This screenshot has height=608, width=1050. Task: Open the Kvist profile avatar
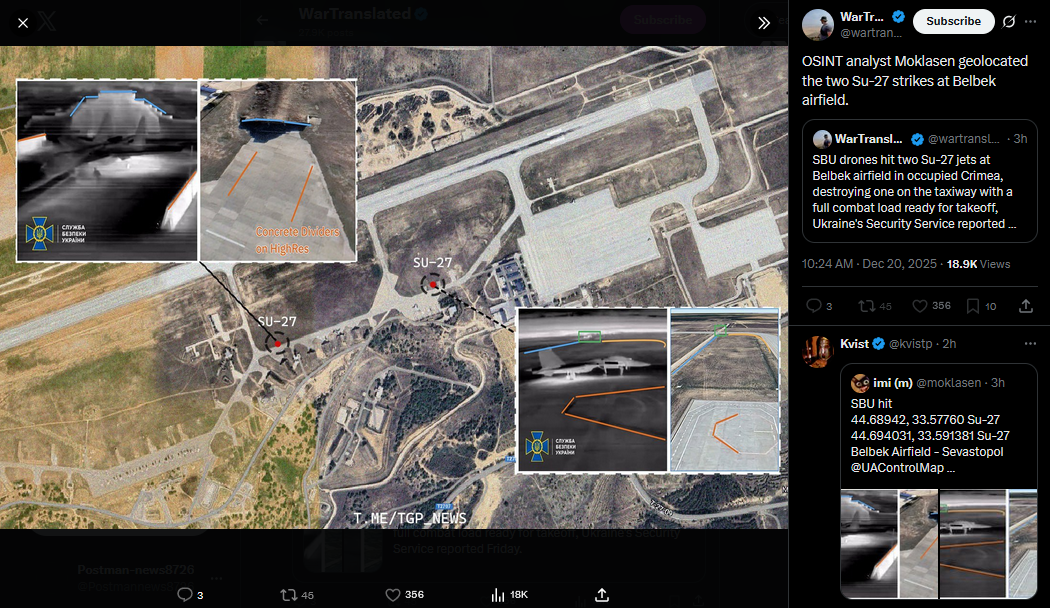click(x=818, y=352)
